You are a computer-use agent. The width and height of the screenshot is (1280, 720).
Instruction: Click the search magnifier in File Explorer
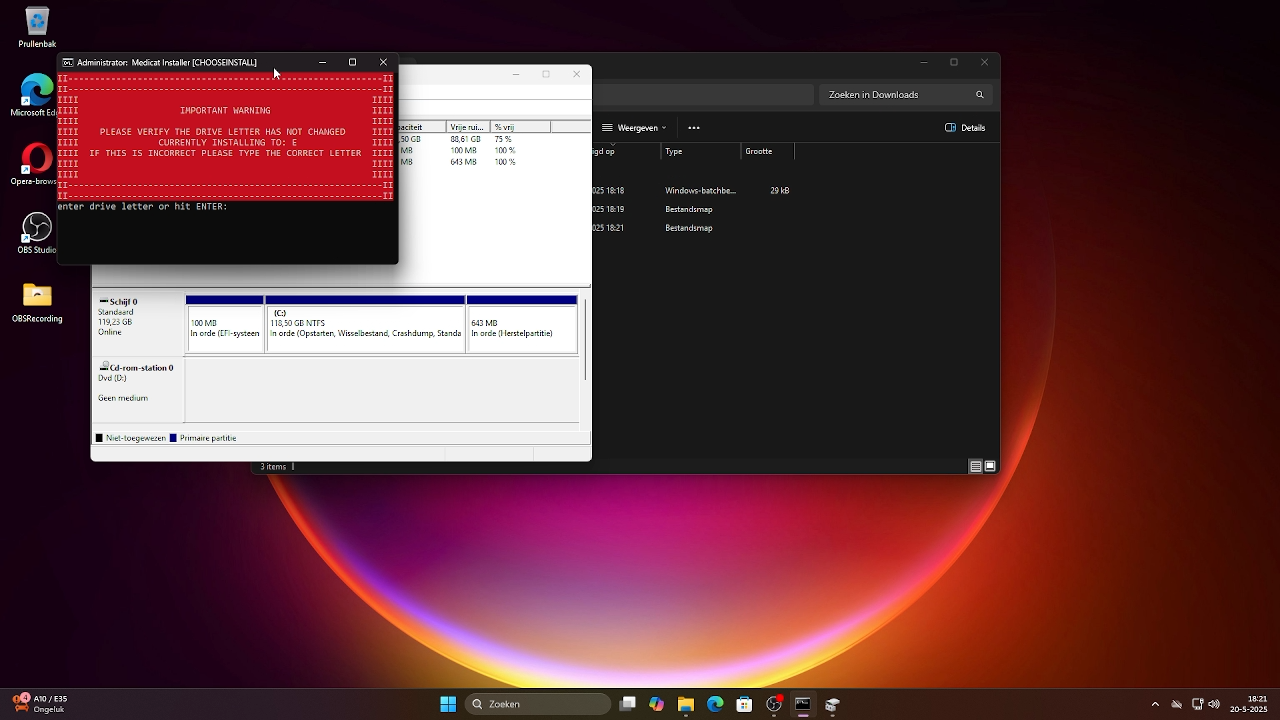pyautogui.click(x=980, y=95)
